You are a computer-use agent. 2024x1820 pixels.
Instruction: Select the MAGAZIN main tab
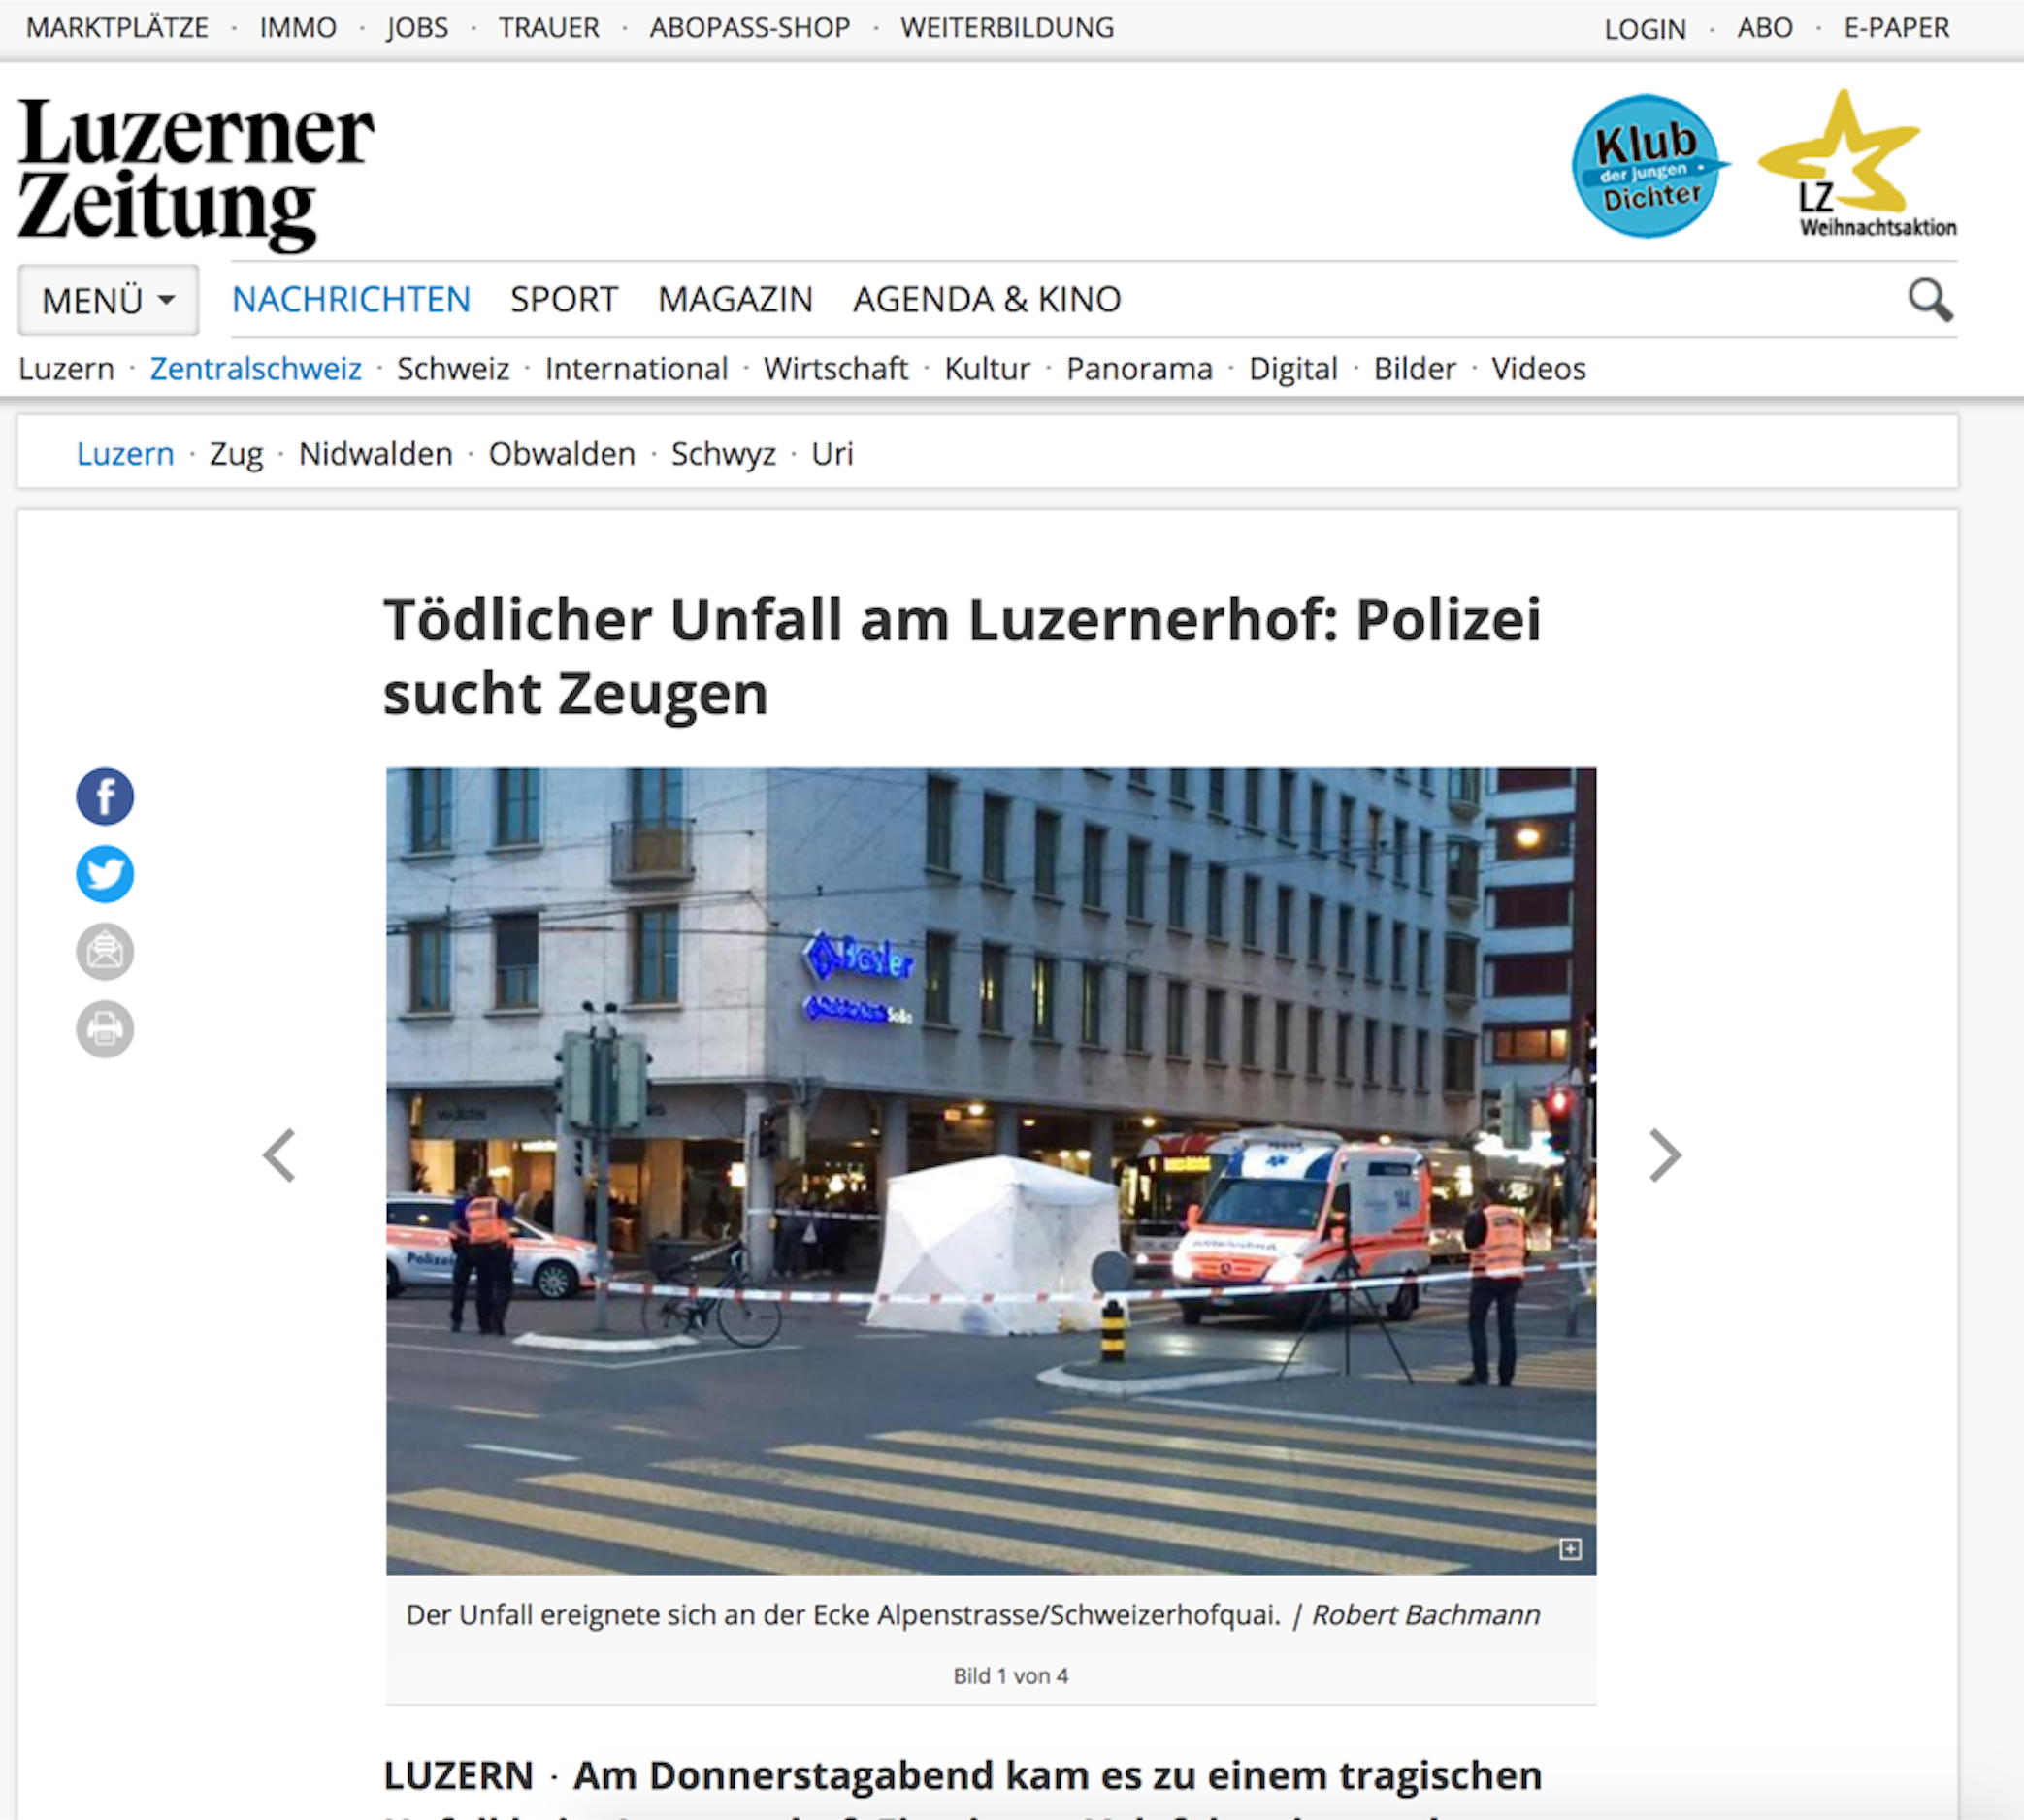[x=735, y=299]
